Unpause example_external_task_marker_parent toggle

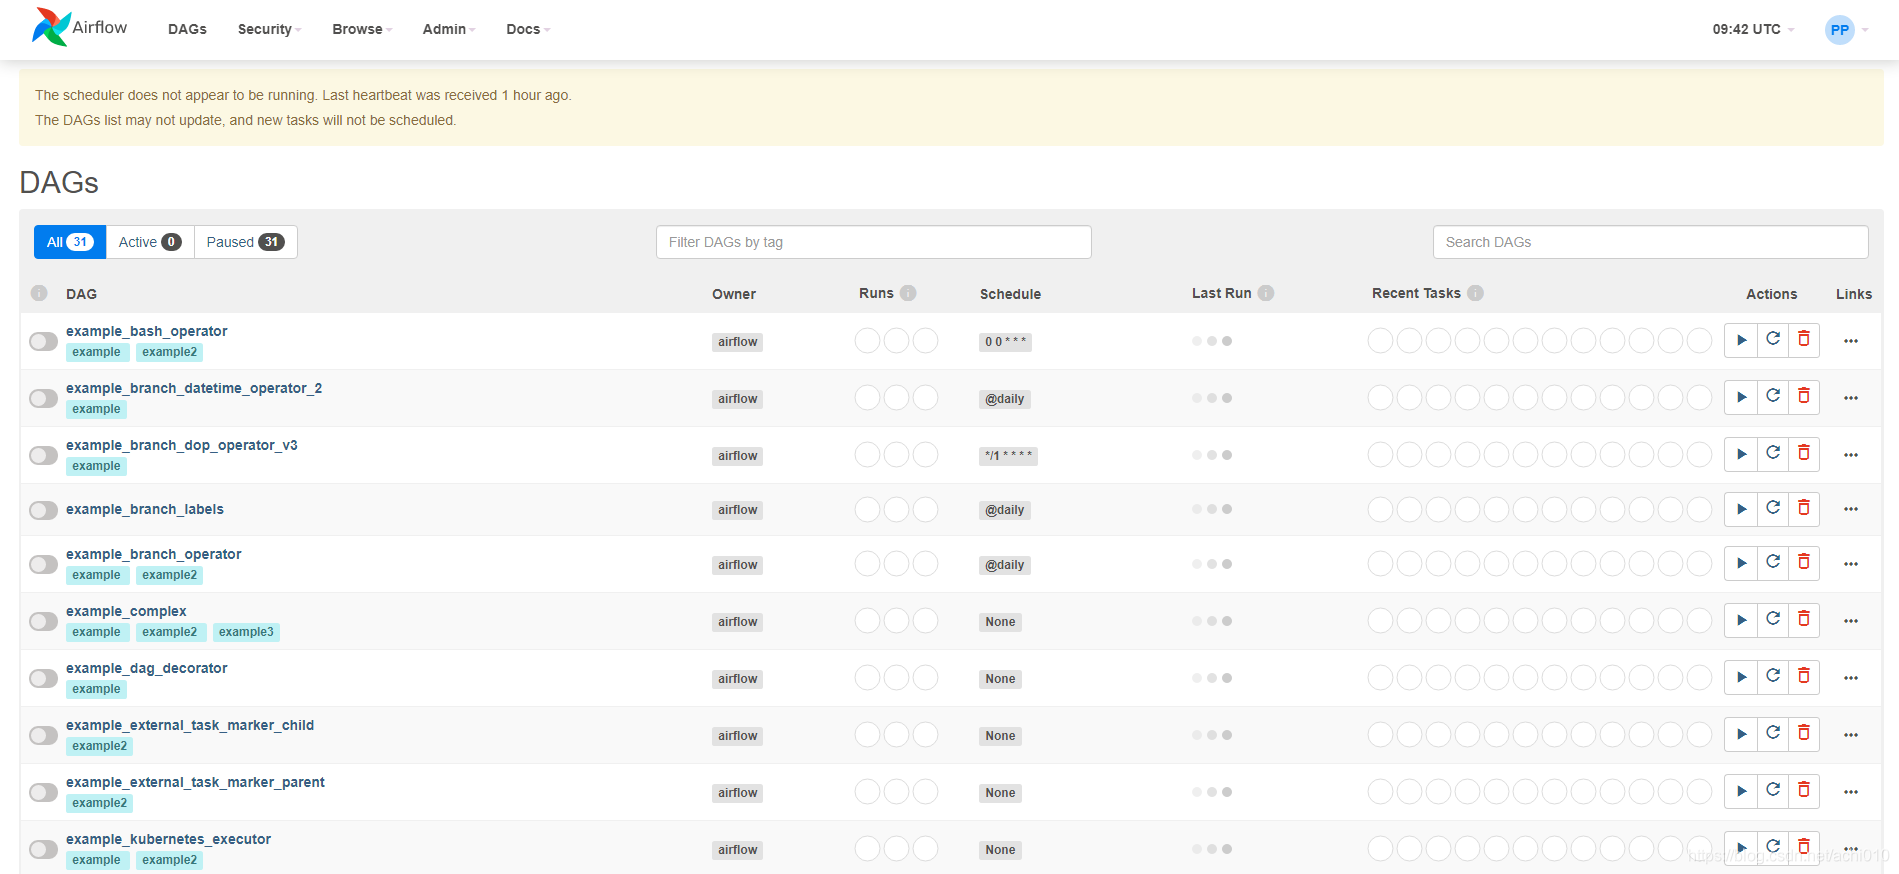point(43,792)
